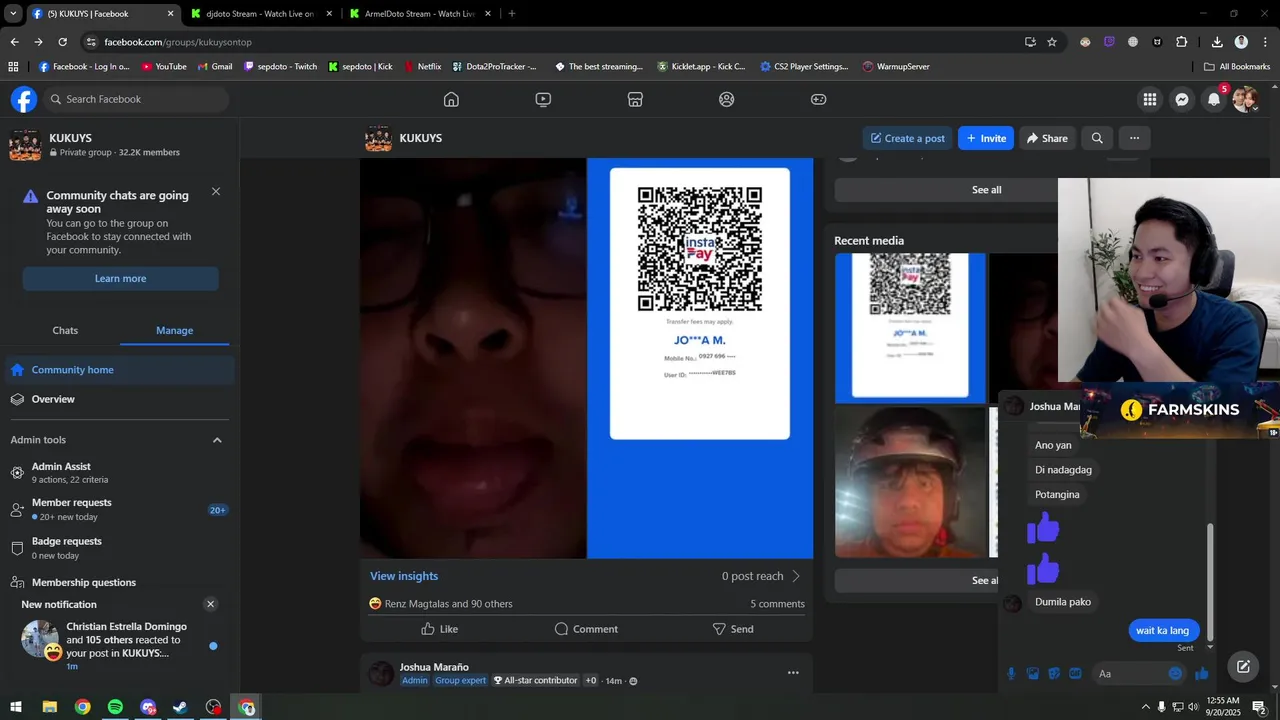Click the chat message Aa field
The image size is (1280, 720).
coord(1140,674)
